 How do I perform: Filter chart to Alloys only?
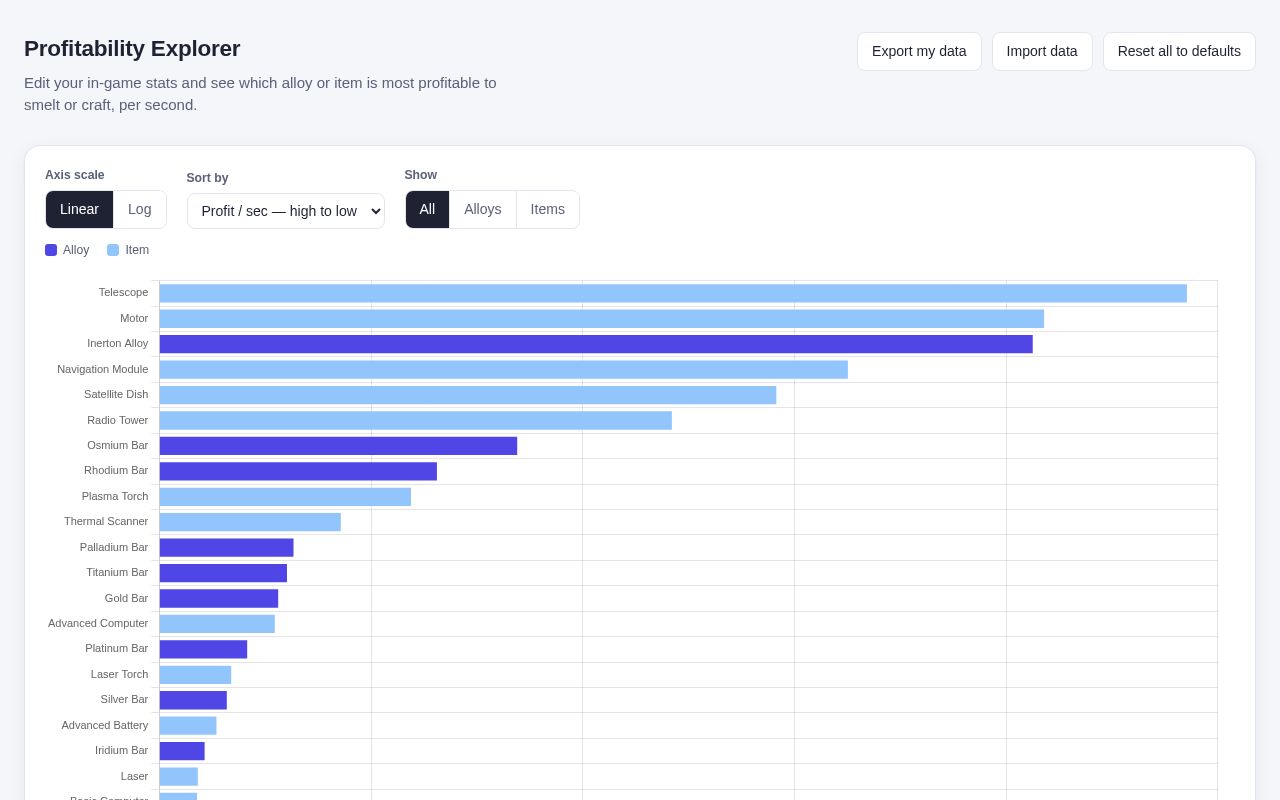click(483, 209)
